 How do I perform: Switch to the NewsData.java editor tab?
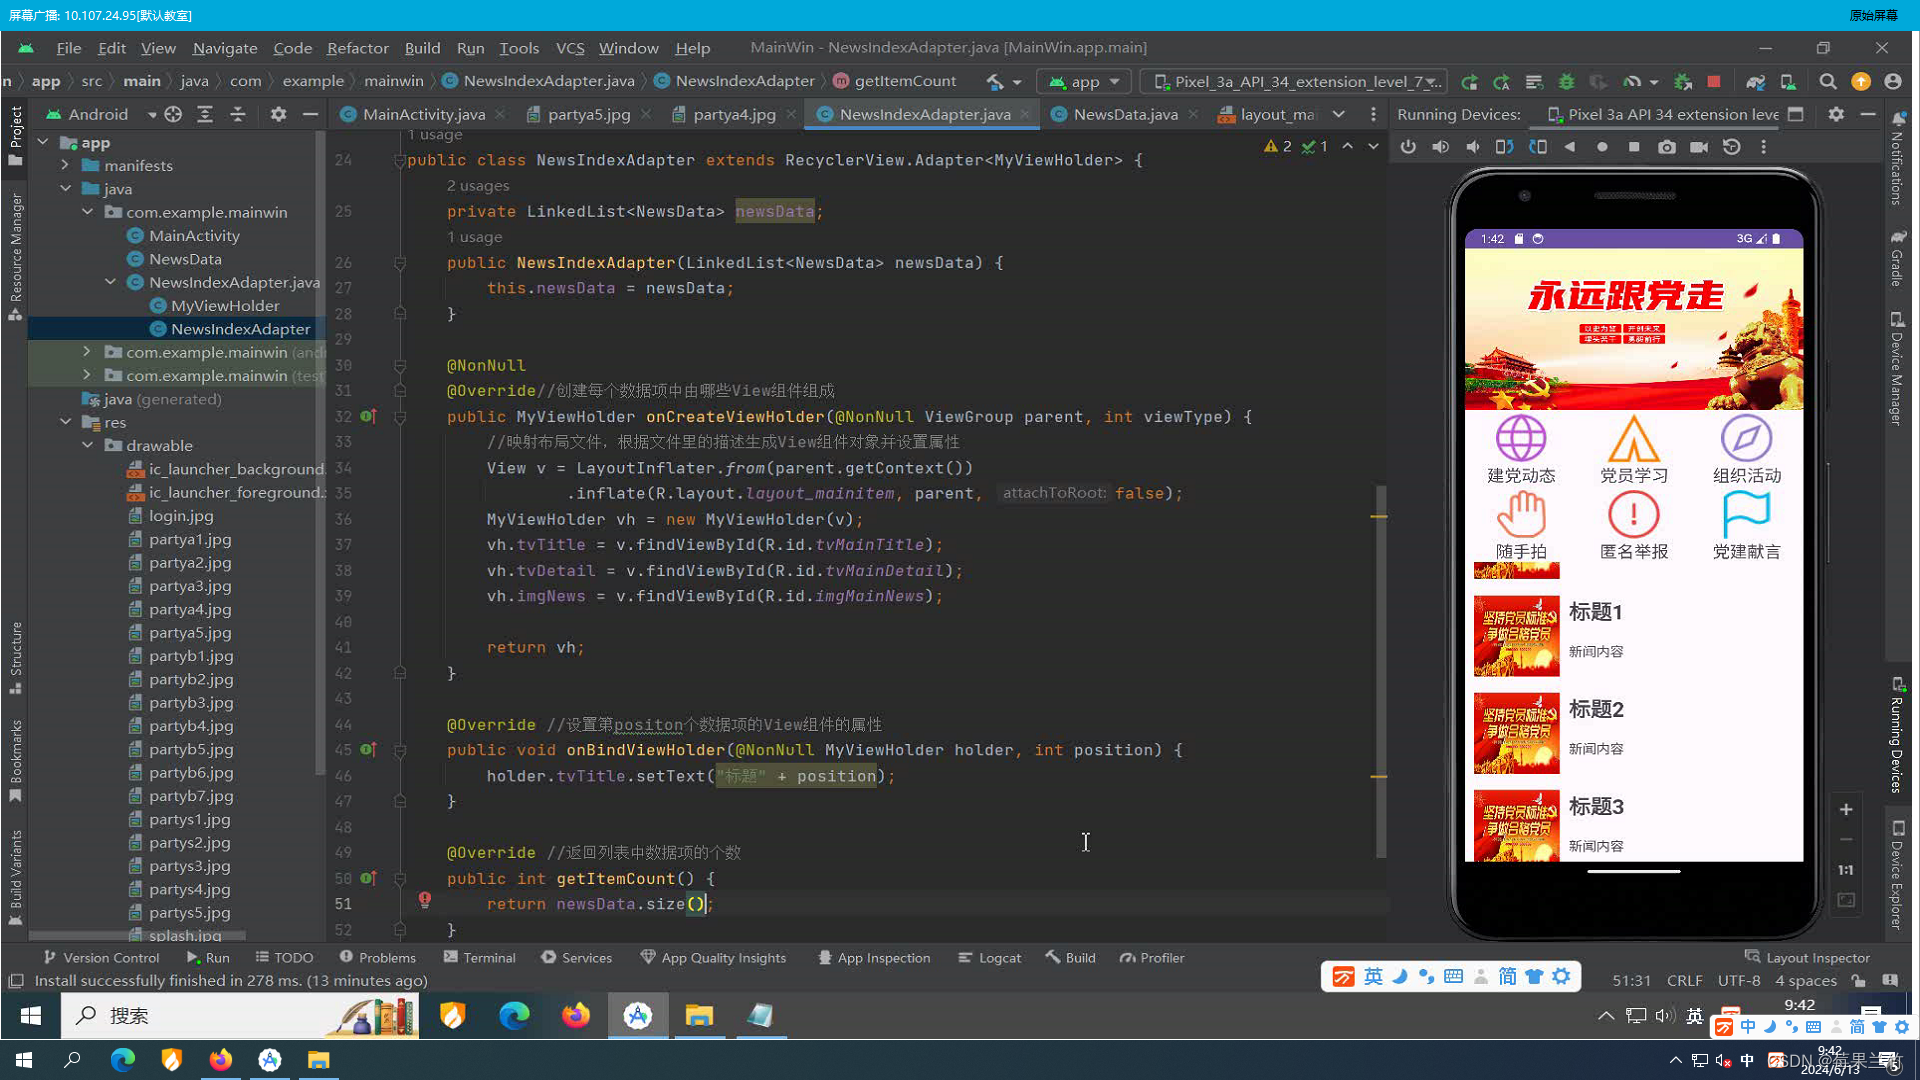[1122, 114]
